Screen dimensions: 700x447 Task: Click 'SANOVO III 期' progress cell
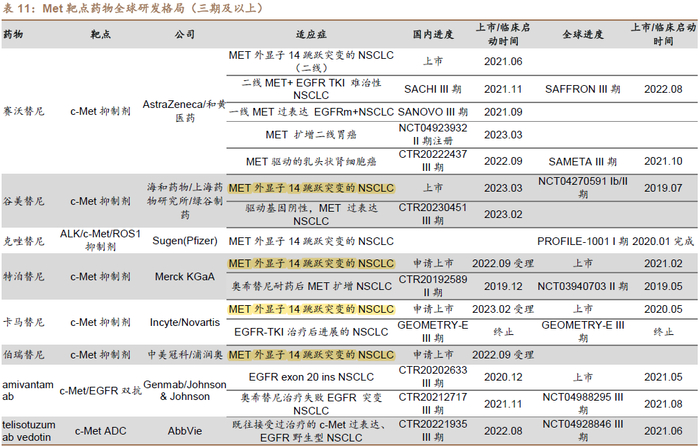point(433,112)
